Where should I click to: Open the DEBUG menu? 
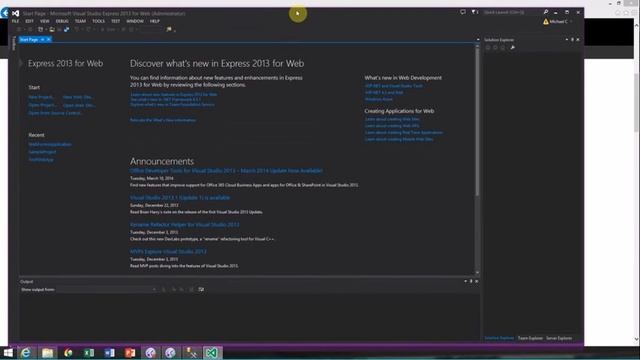(x=62, y=21)
